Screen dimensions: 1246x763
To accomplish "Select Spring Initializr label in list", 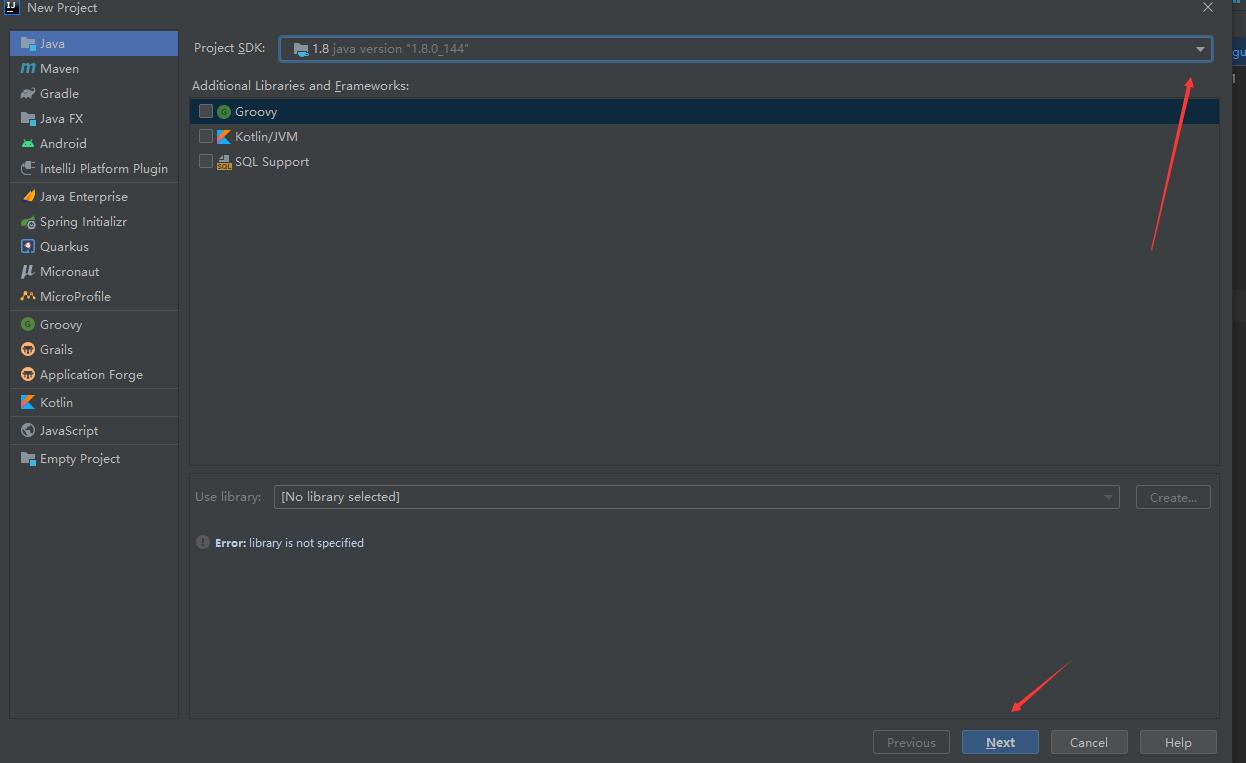I will coord(83,222).
